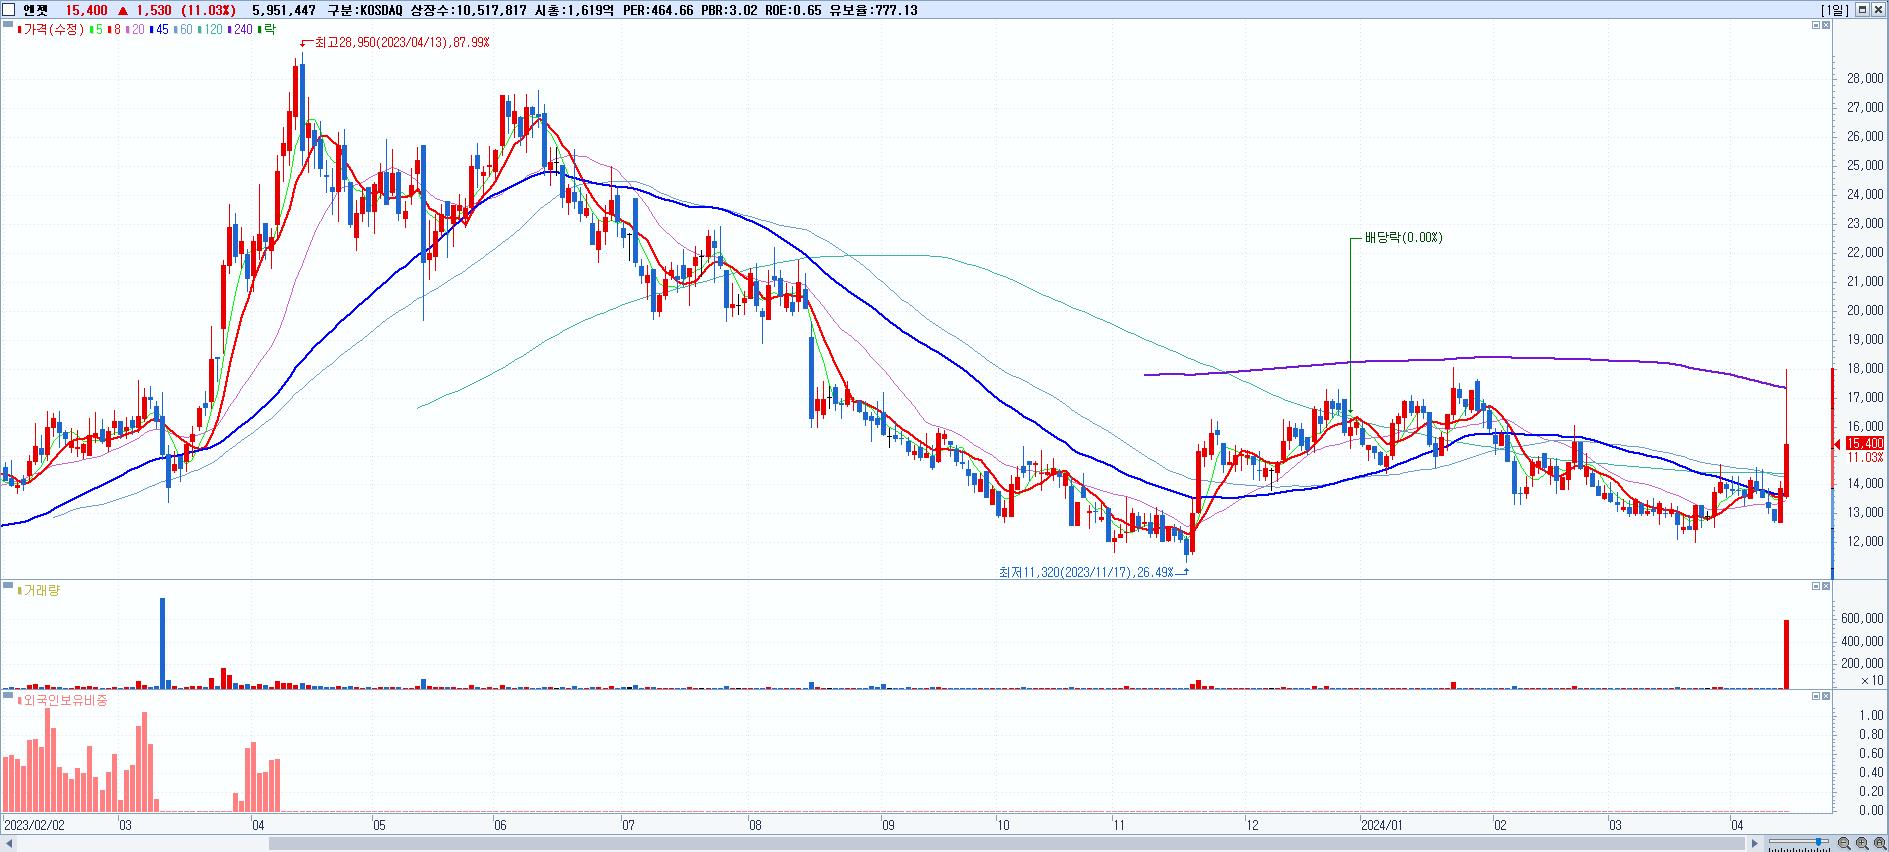
Task: Click the scroll left arrow on timeline scrollbar
Action: [9, 844]
